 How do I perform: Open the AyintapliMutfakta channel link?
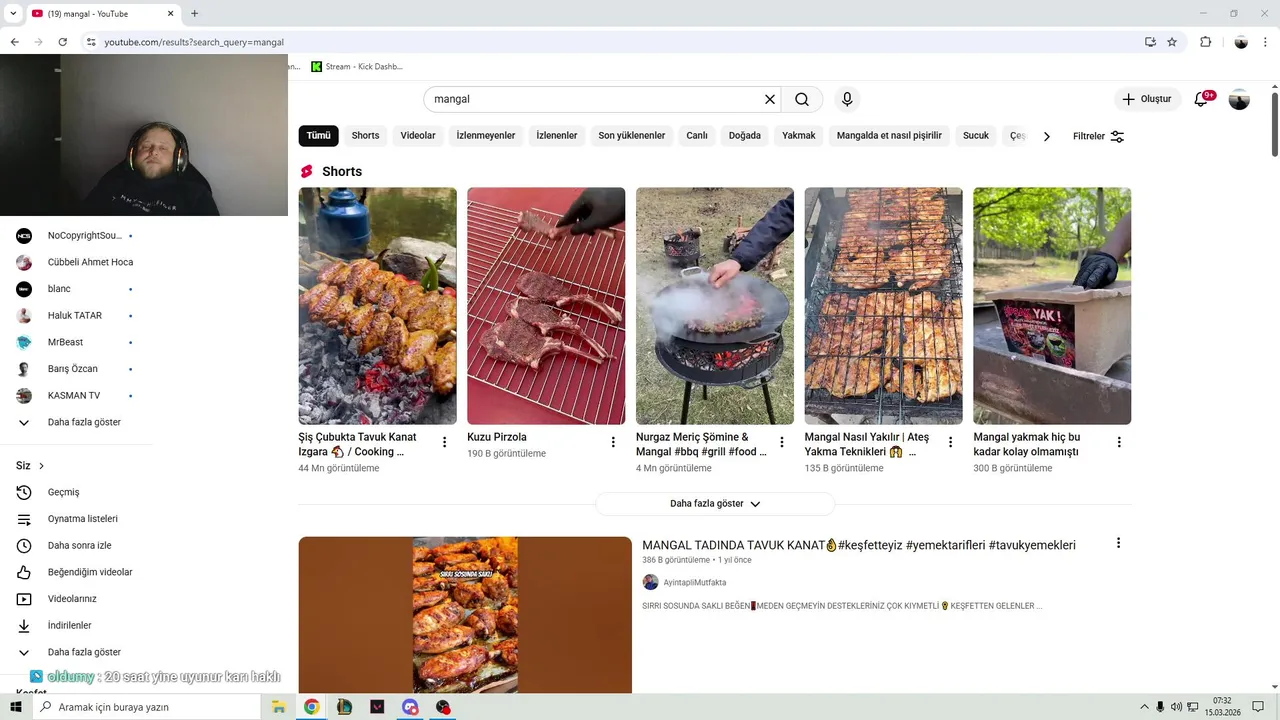coord(694,582)
